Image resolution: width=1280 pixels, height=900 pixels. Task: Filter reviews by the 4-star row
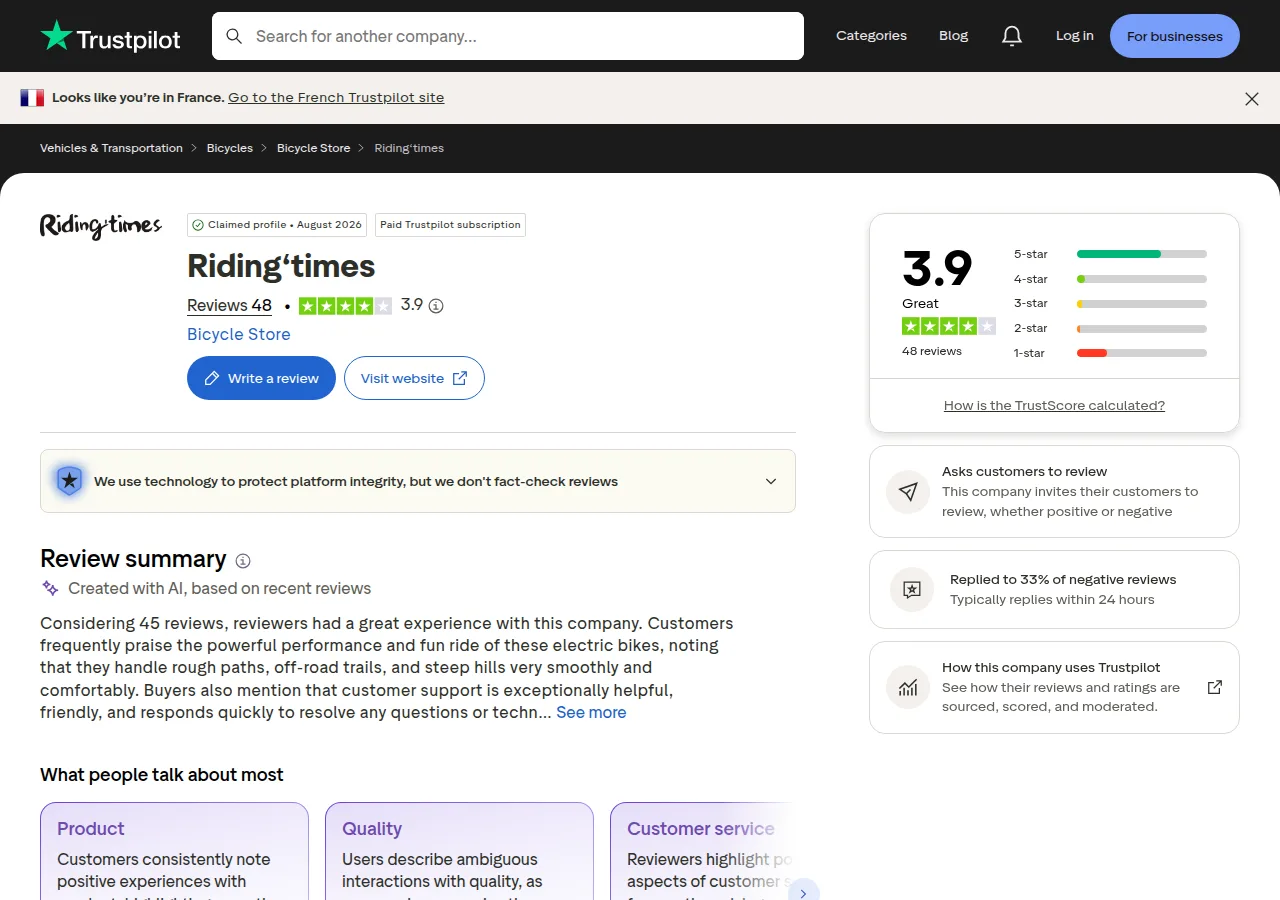[1110, 279]
